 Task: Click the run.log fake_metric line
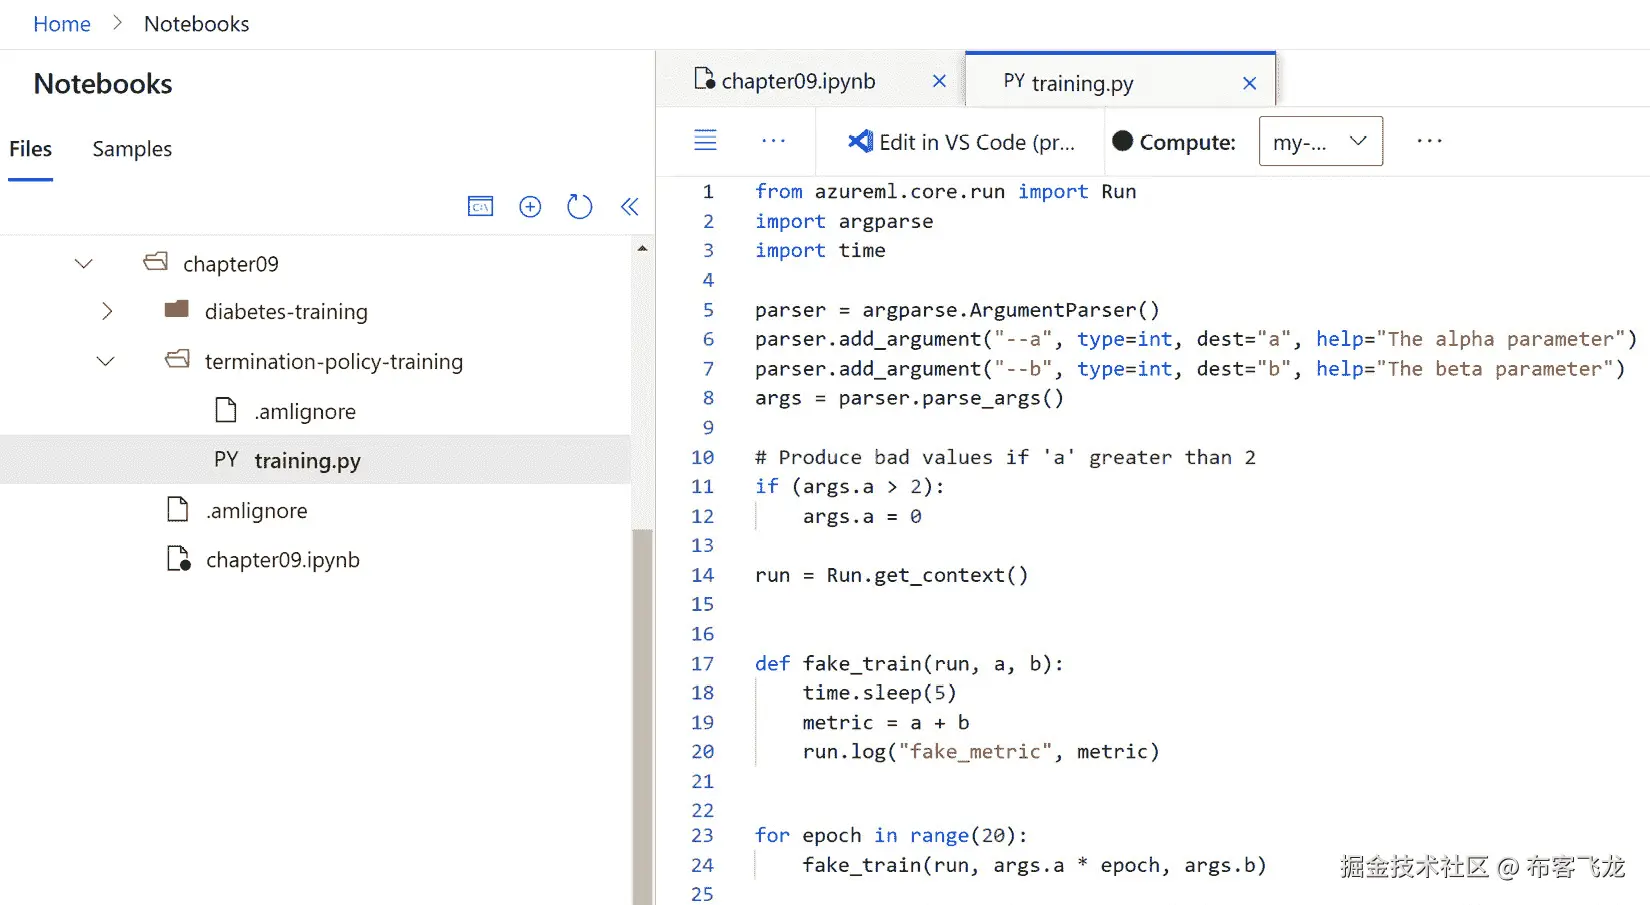click(x=980, y=751)
